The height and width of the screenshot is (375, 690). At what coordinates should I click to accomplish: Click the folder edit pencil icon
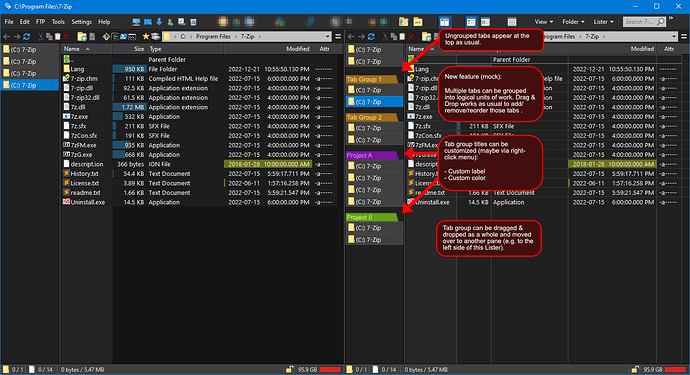coord(404,22)
